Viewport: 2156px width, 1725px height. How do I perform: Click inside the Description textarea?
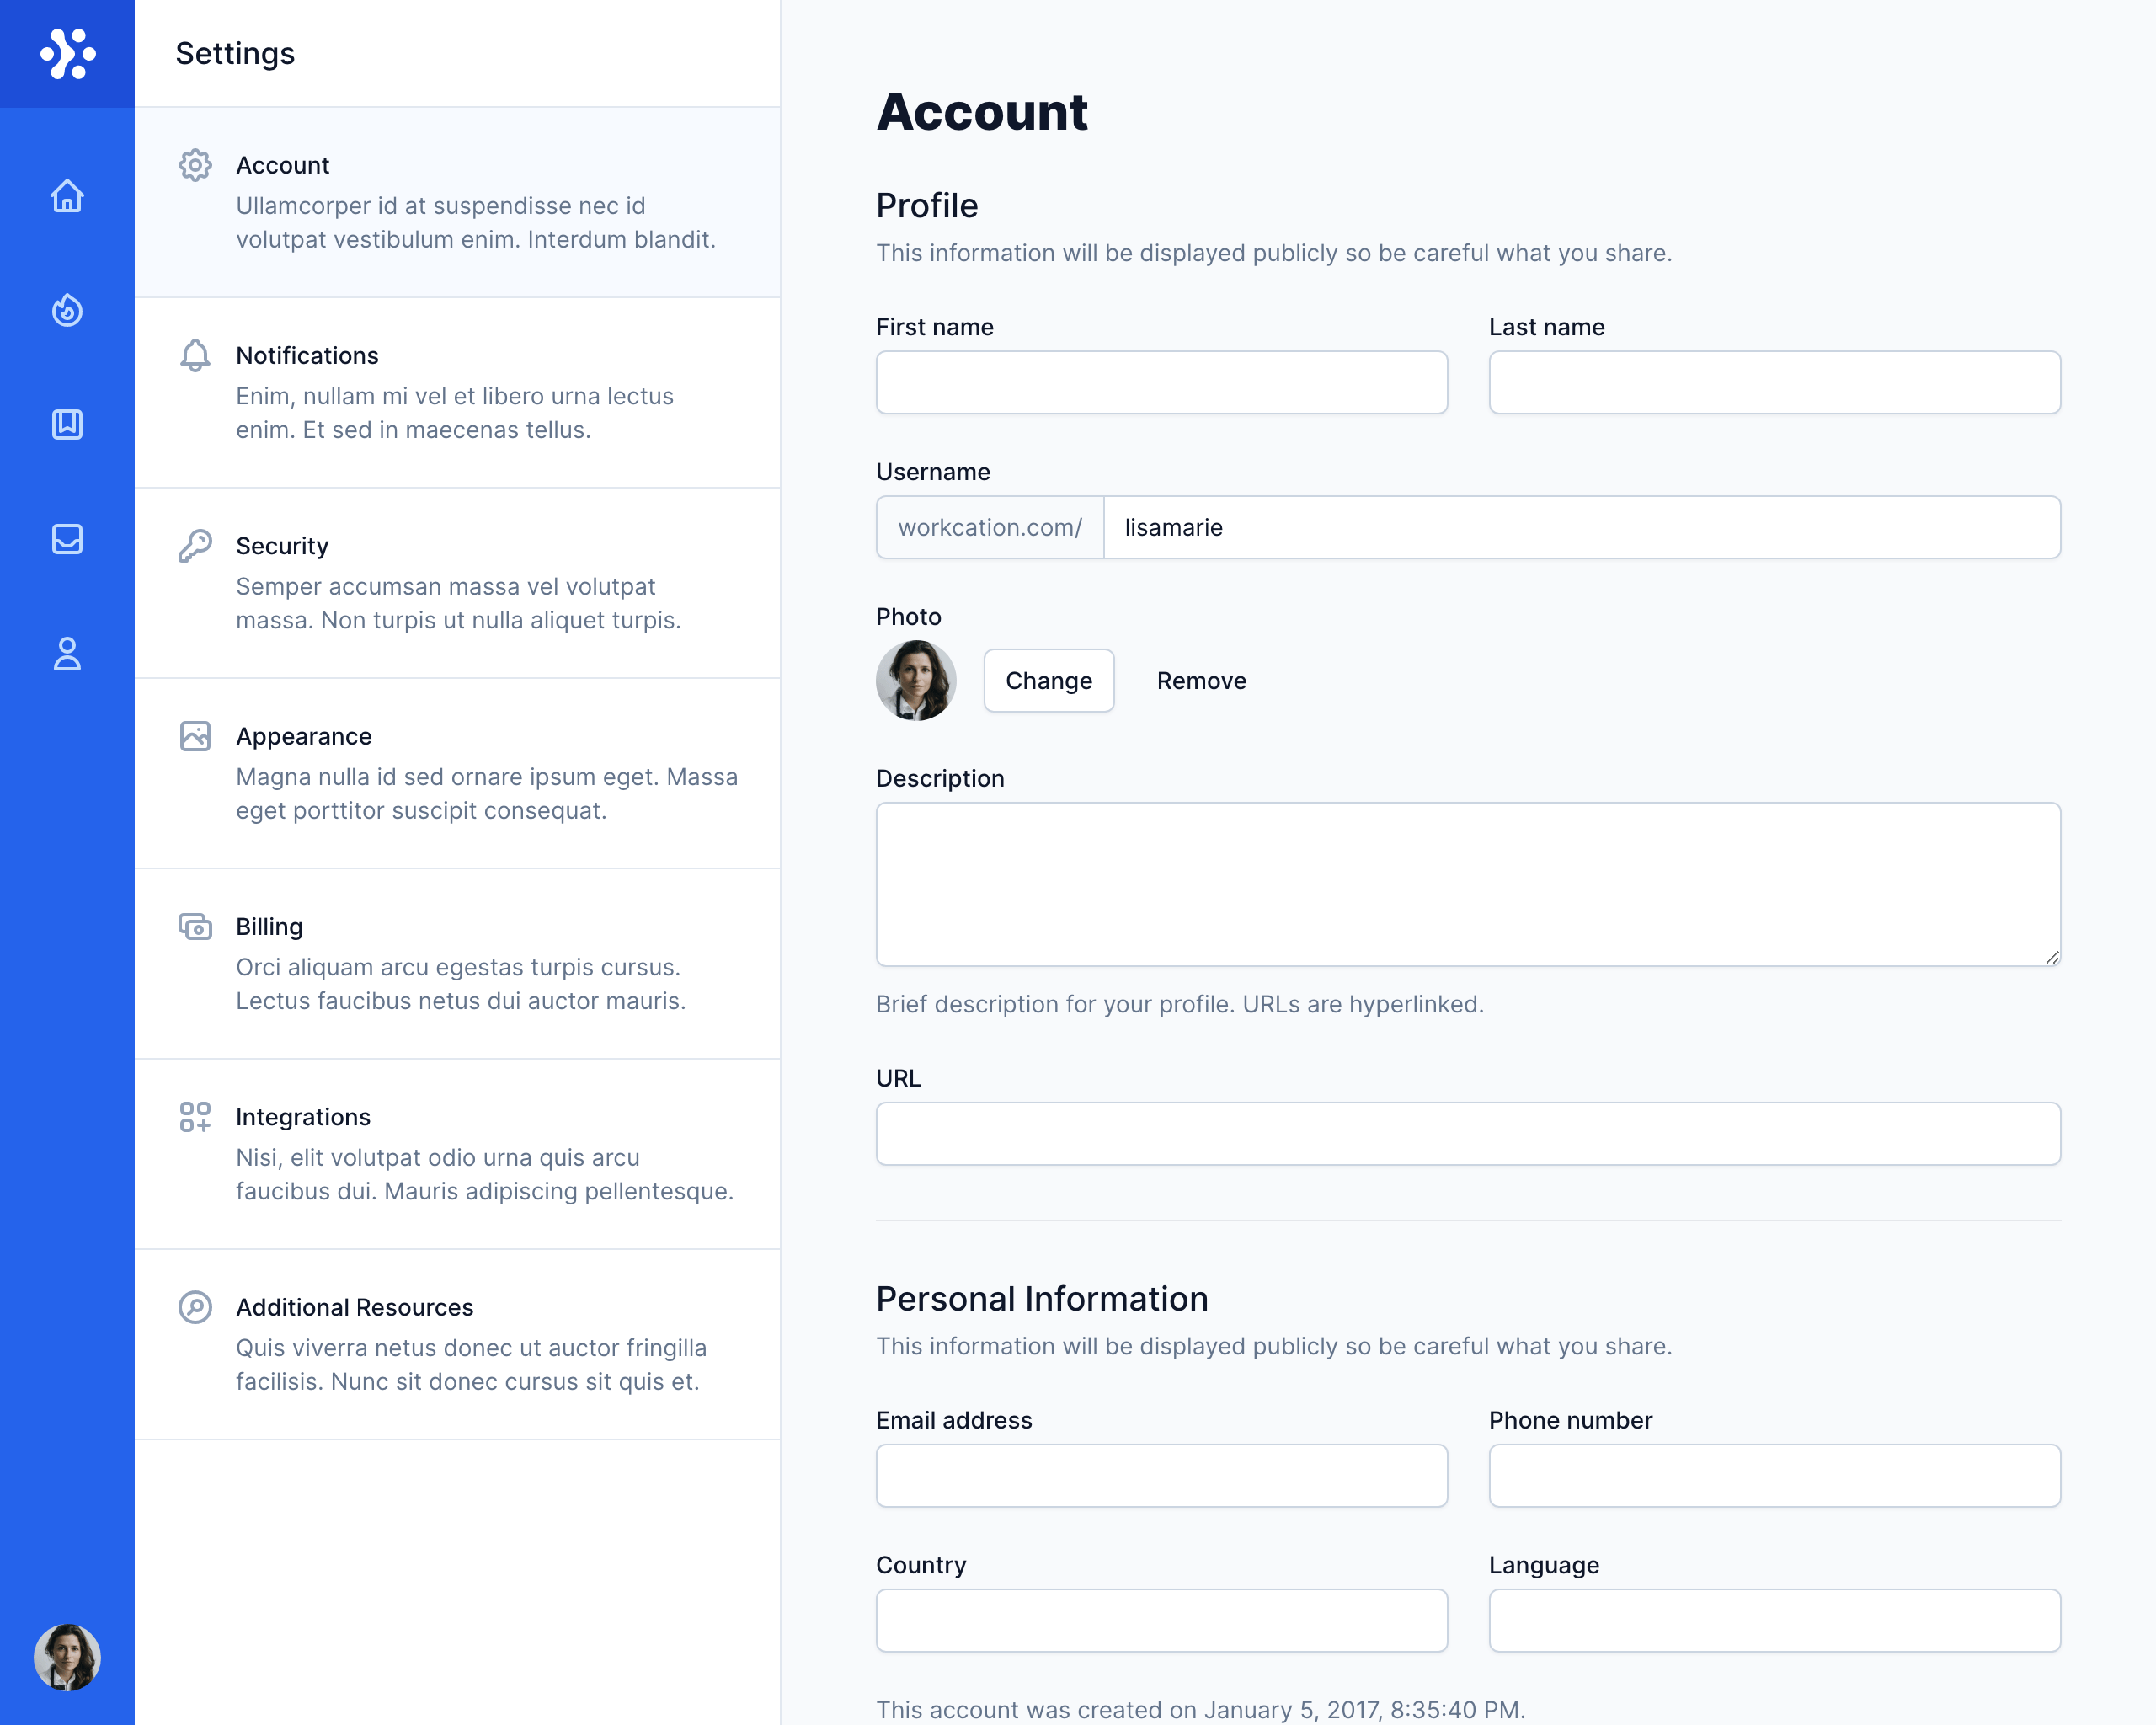point(1467,884)
